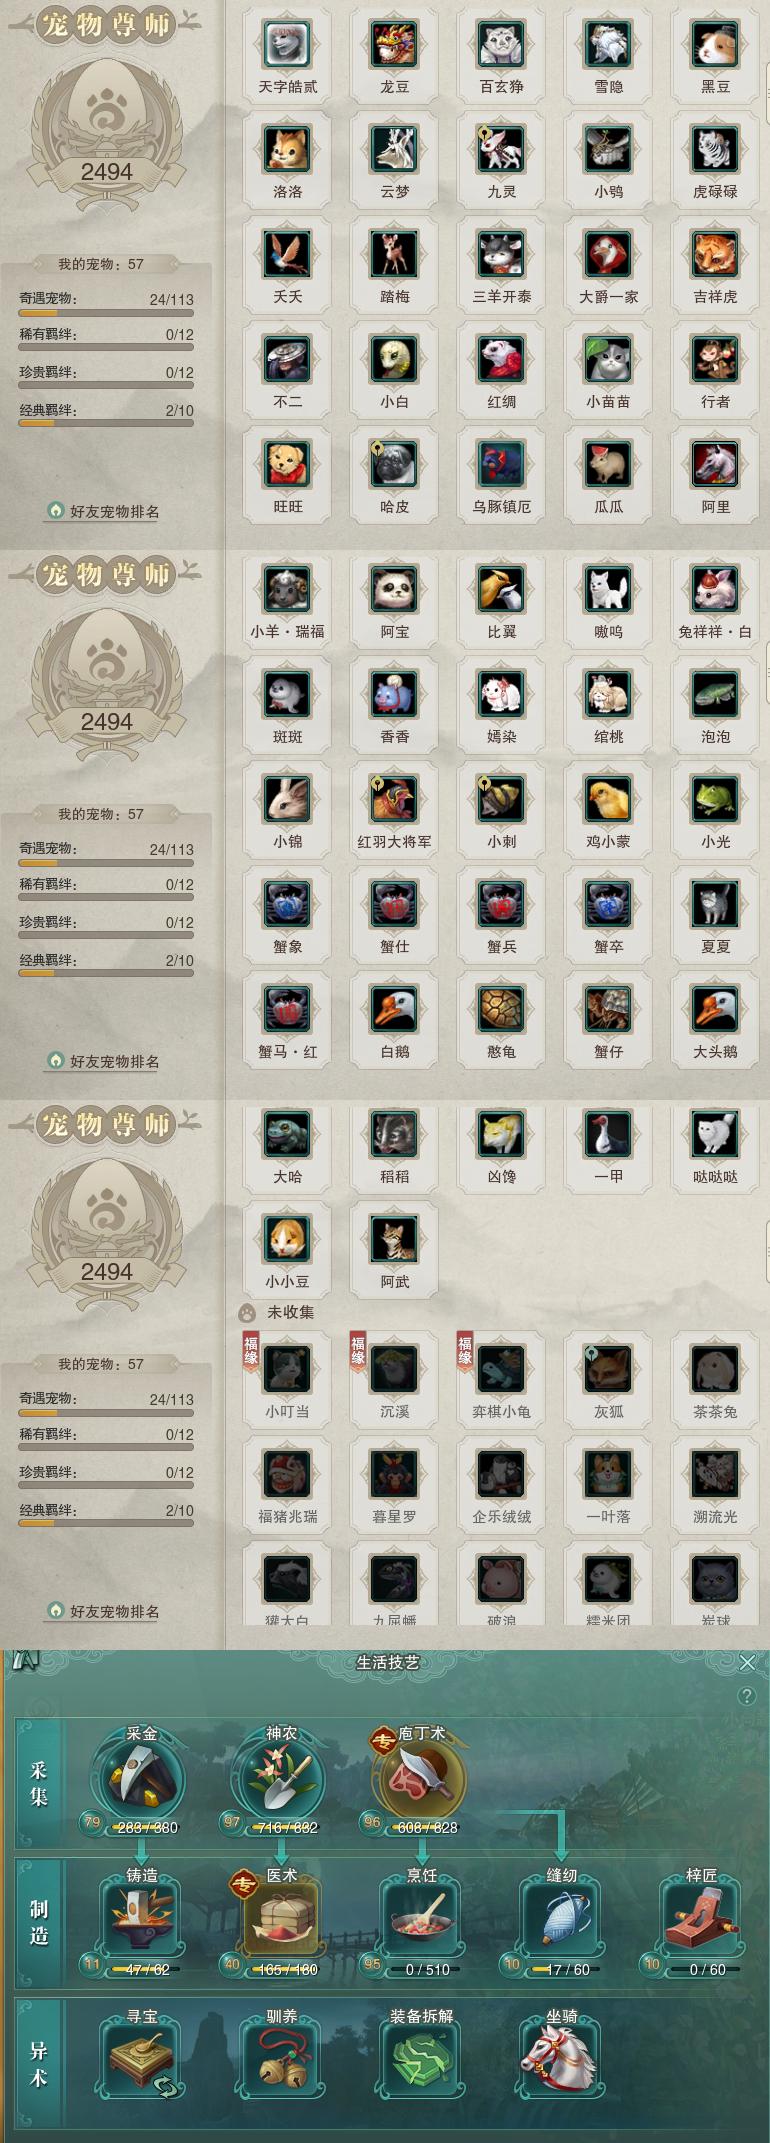Open the 神农 herb gathering skill
The height and width of the screenshot is (2143, 770).
tap(280, 1778)
